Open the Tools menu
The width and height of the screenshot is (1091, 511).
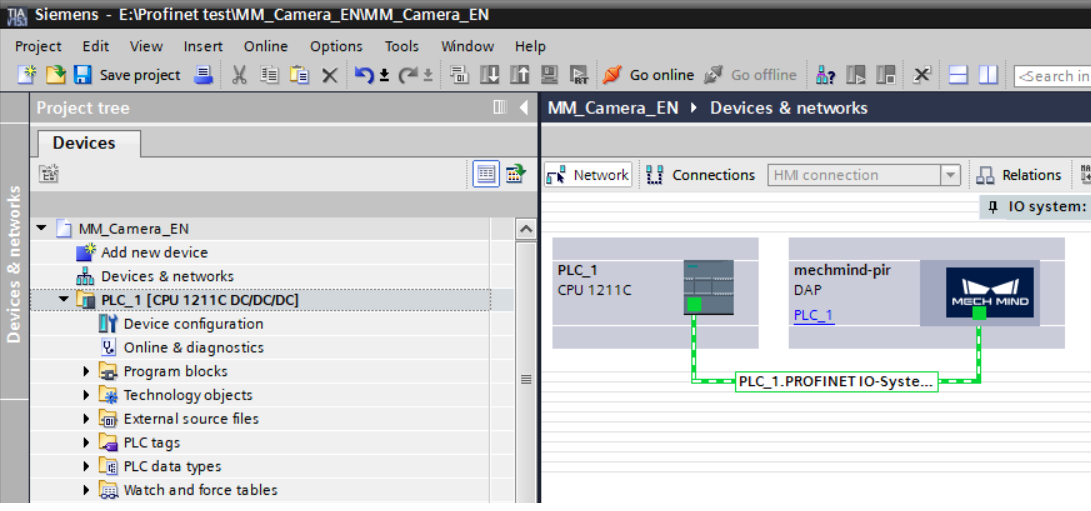click(x=402, y=47)
